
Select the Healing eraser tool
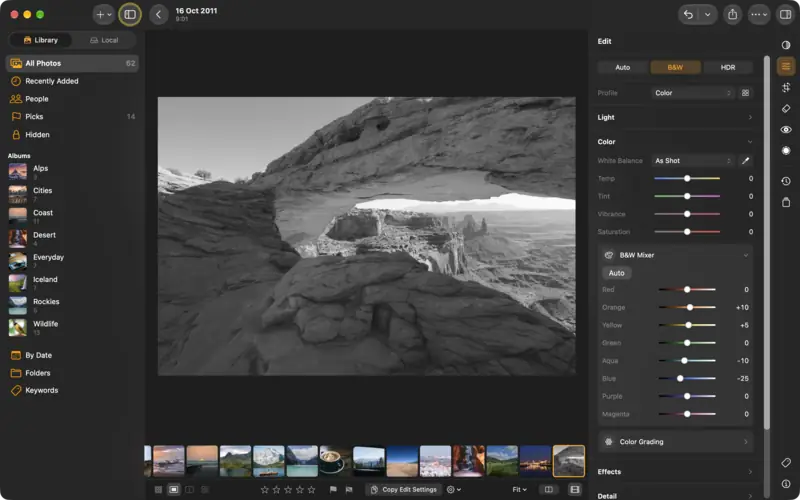(786, 109)
